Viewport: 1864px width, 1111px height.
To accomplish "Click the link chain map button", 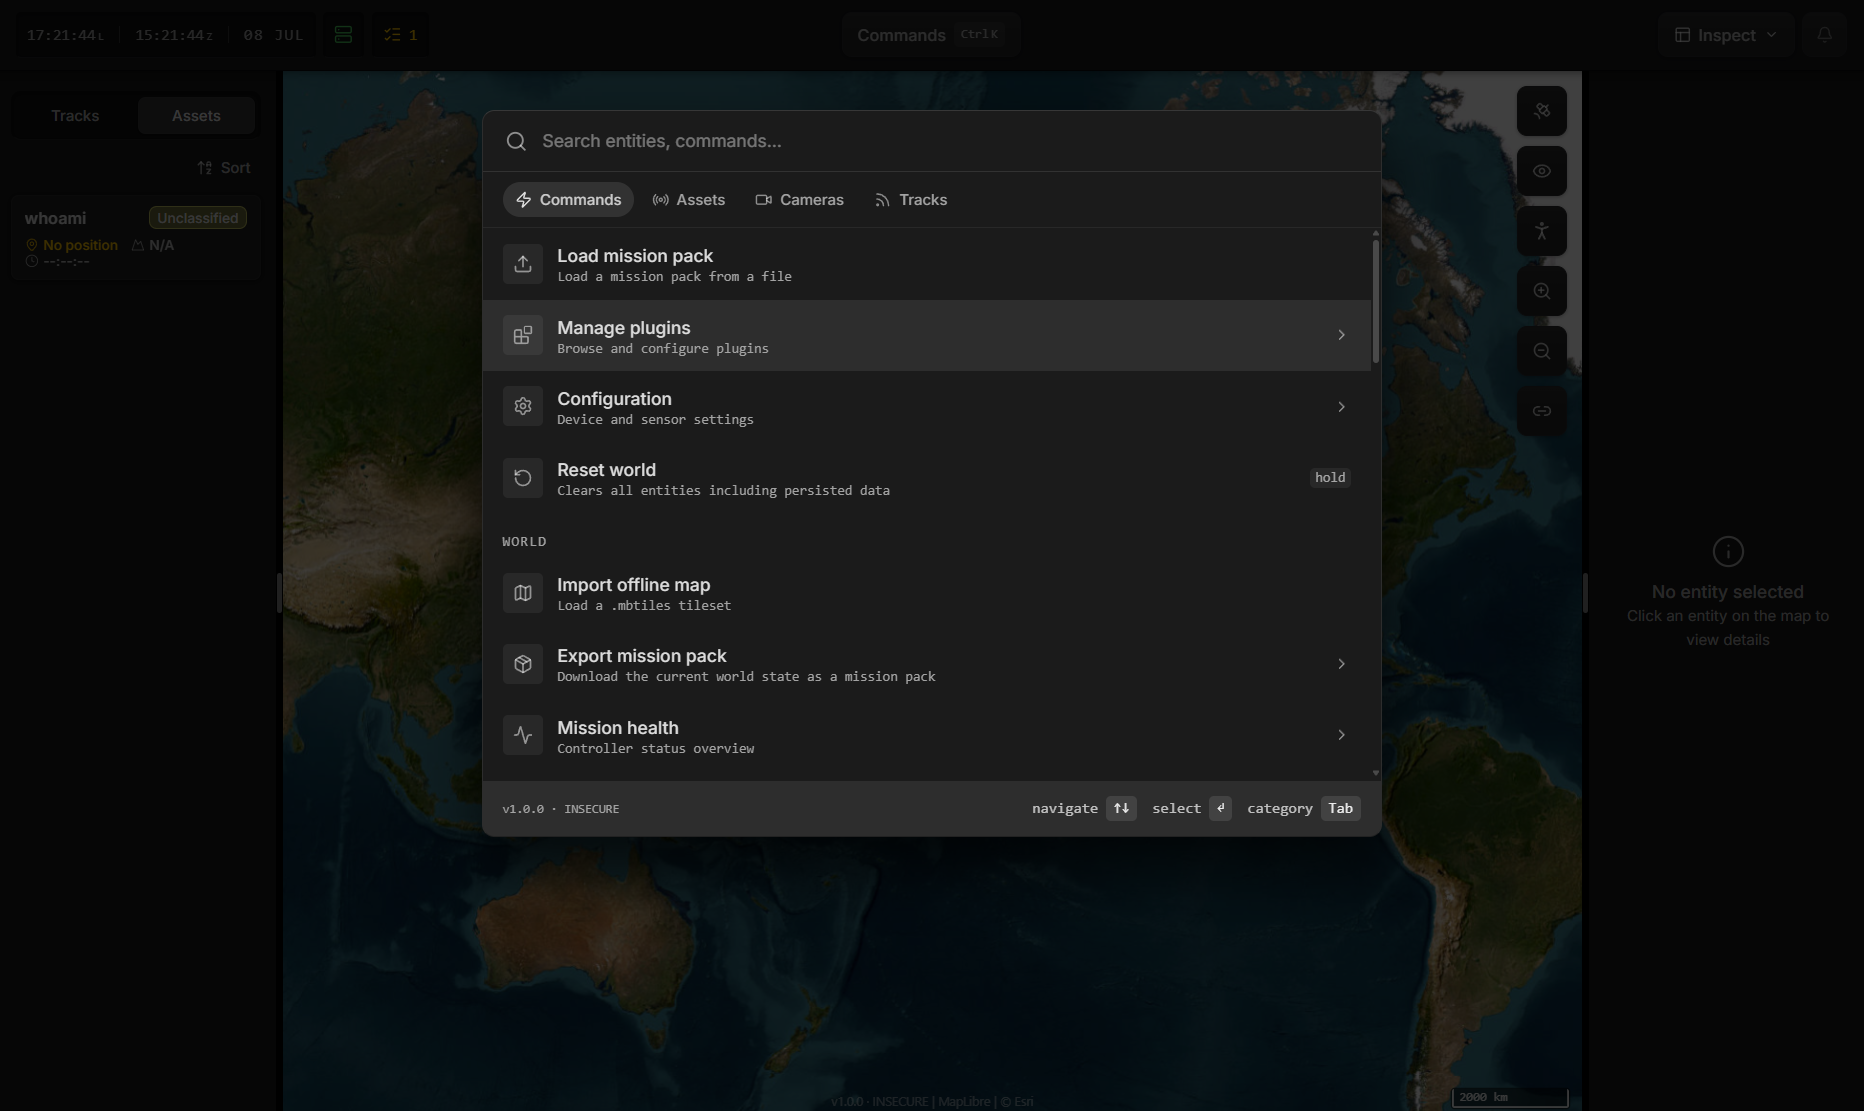I will click(x=1542, y=411).
